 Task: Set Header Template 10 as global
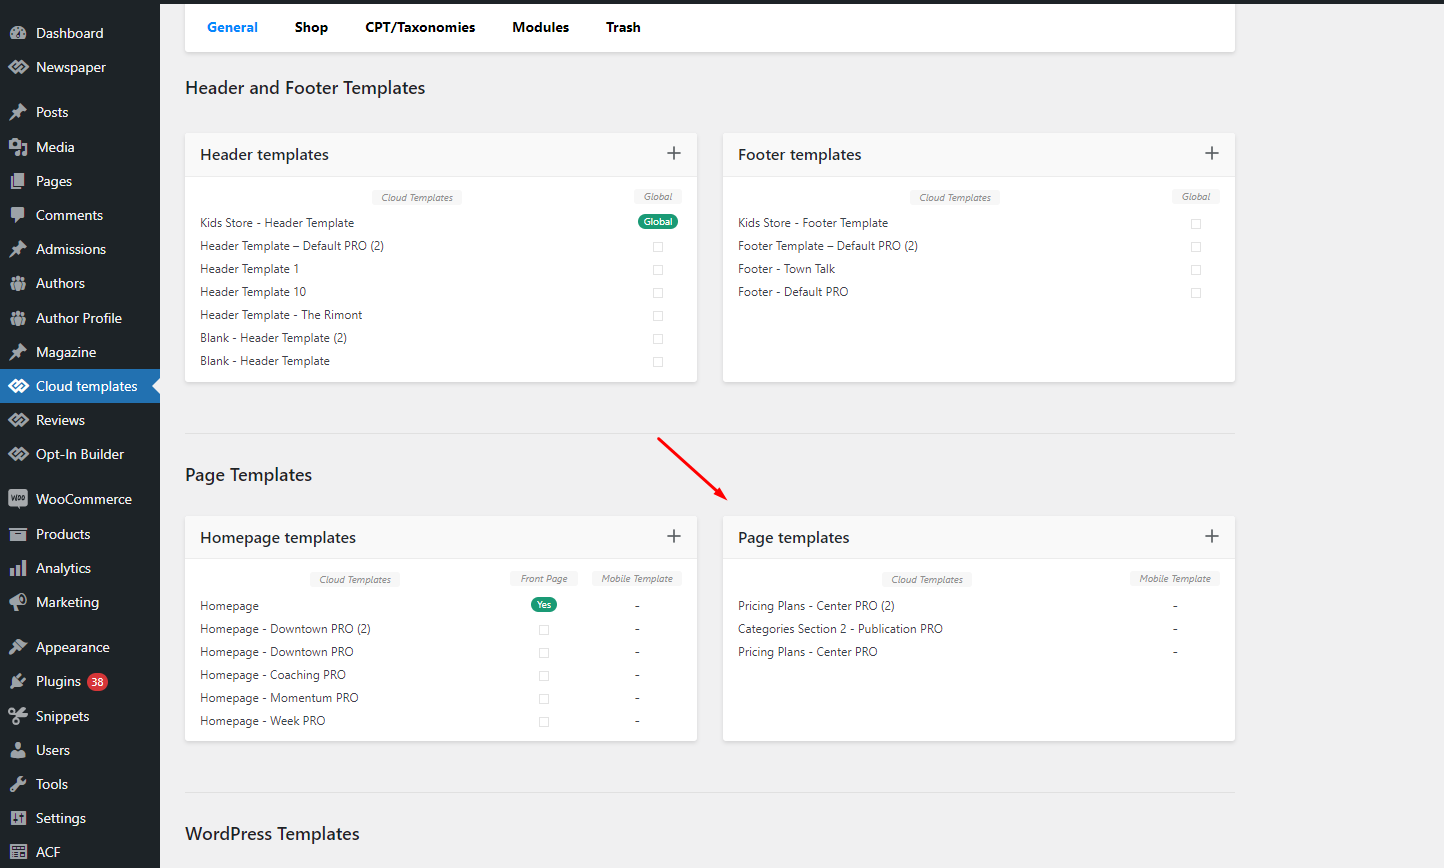tap(658, 292)
